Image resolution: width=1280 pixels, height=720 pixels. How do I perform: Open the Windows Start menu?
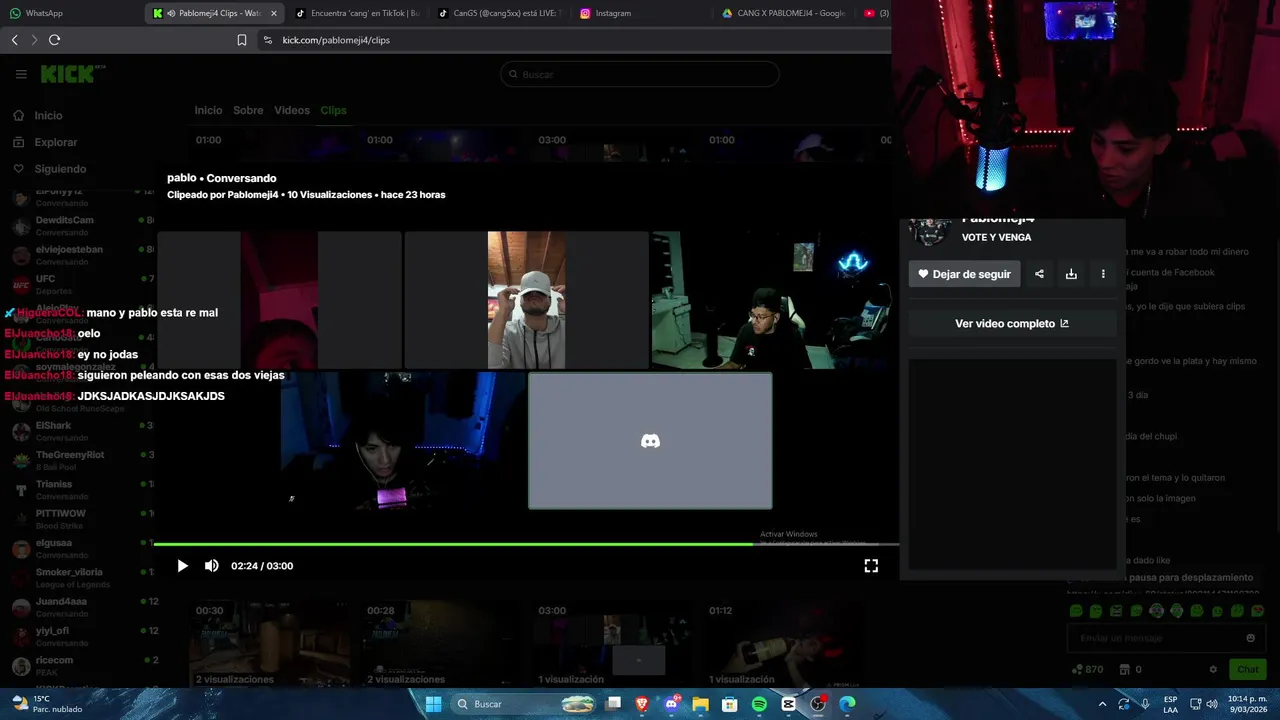pos(433,704)
